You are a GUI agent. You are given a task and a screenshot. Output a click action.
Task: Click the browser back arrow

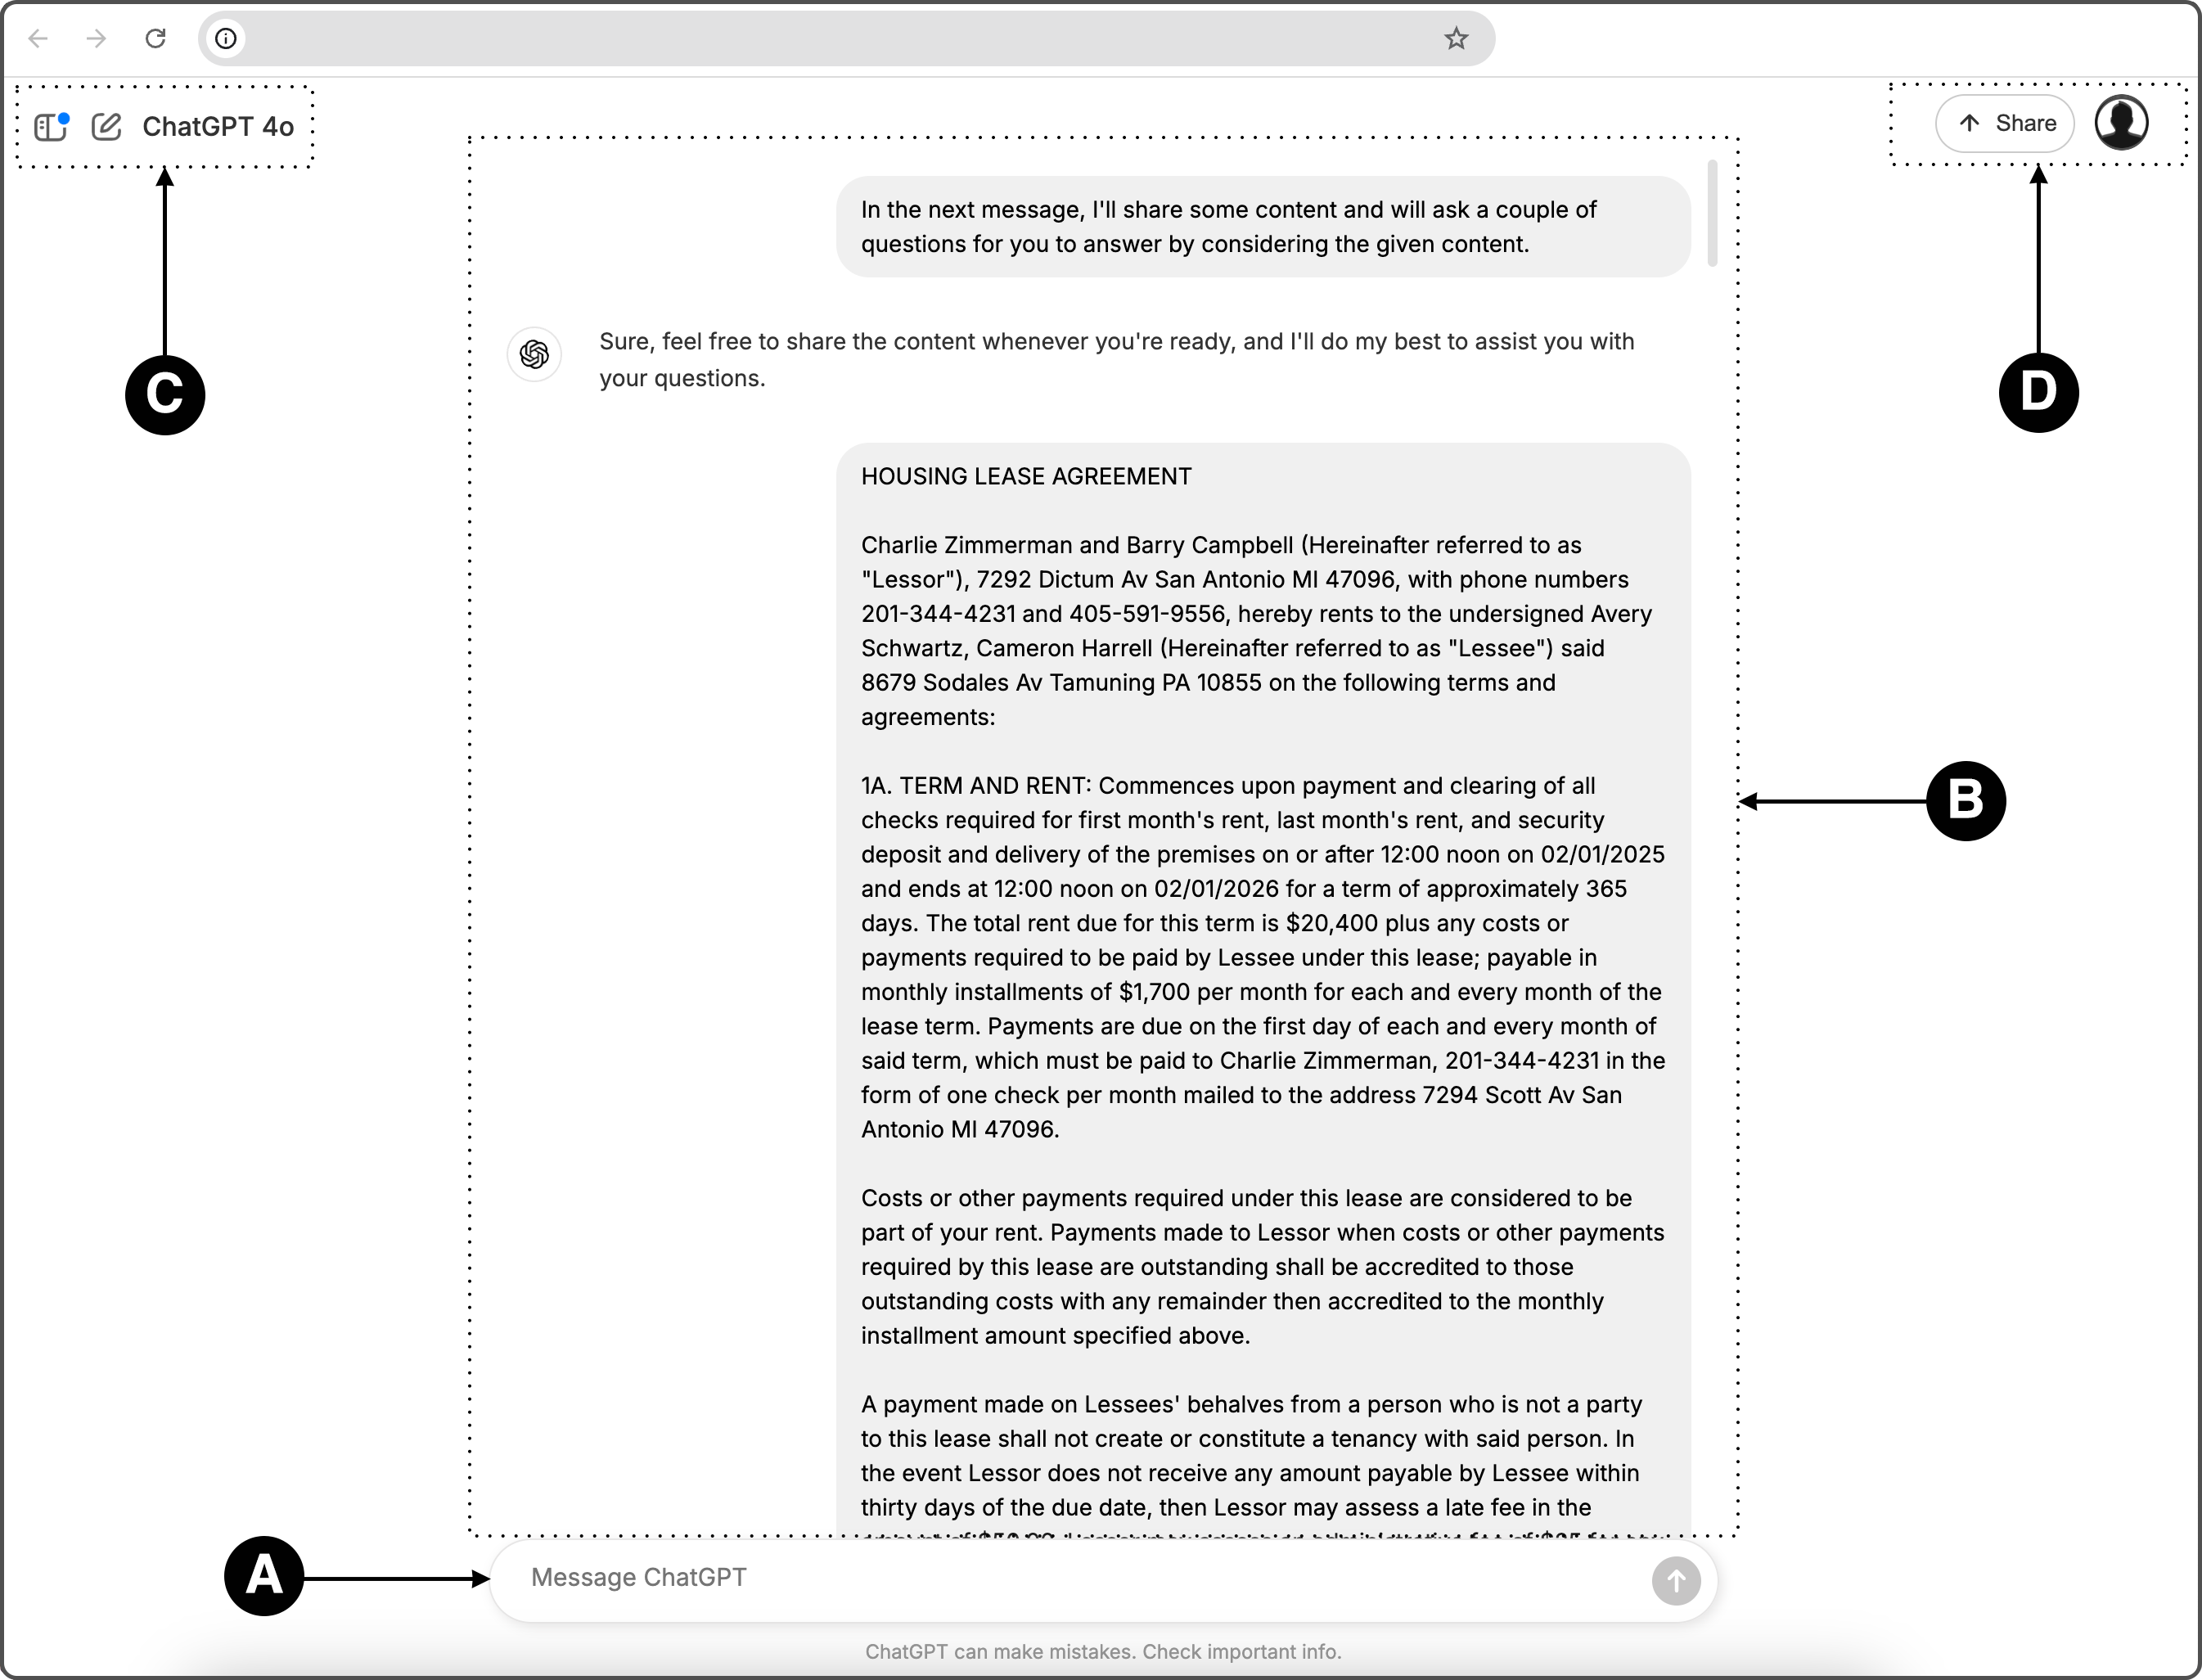point(38,39)
